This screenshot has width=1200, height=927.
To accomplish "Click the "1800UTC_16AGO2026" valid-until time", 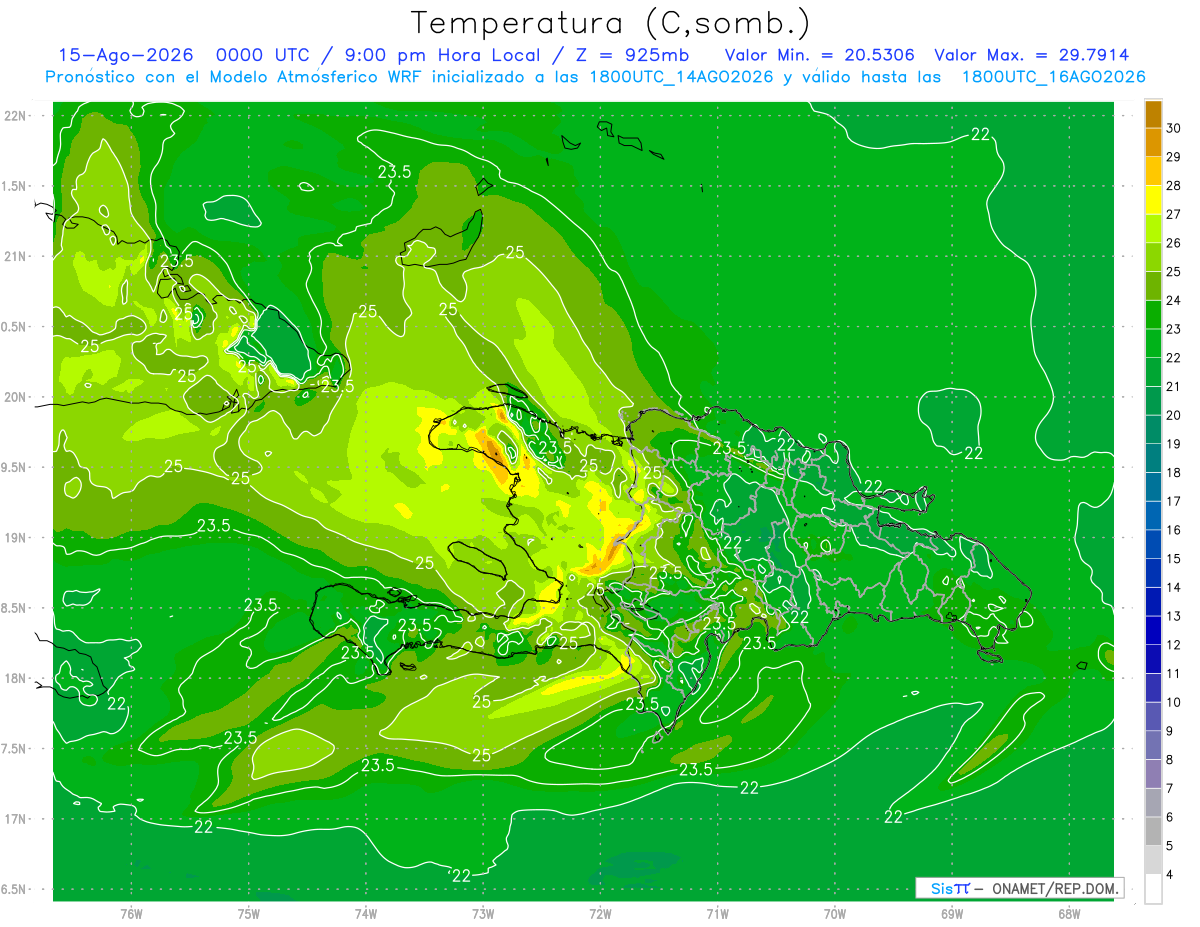I will tap(1054, 76).
